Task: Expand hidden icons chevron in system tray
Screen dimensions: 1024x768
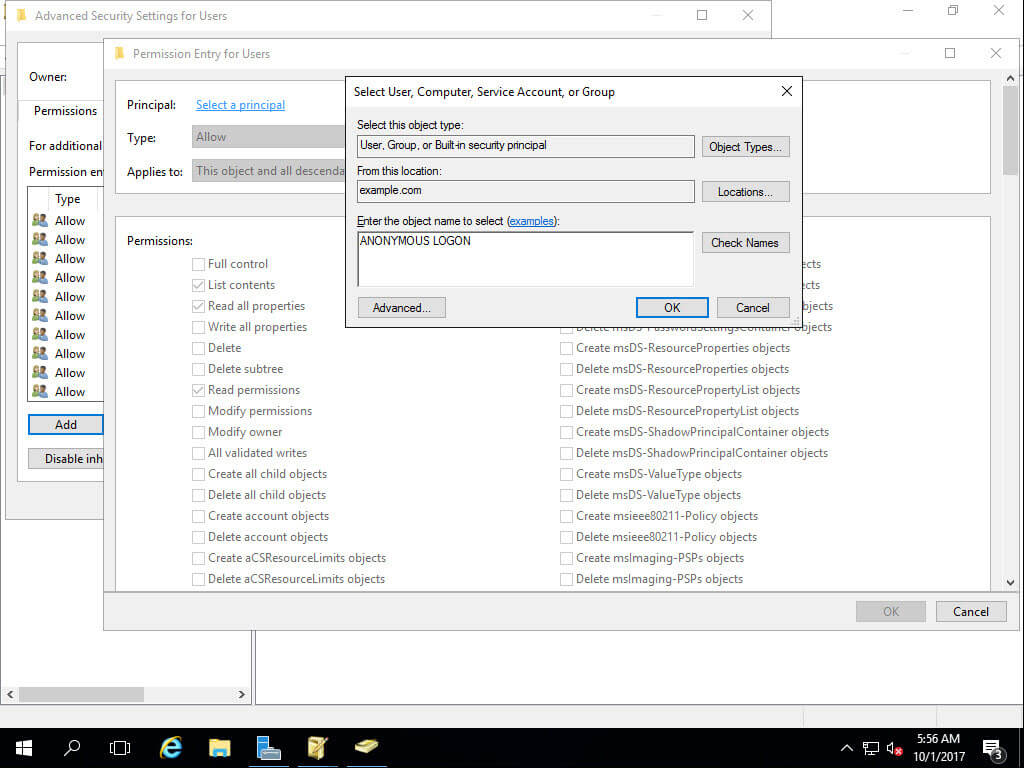Action: (x=846, y=747)
